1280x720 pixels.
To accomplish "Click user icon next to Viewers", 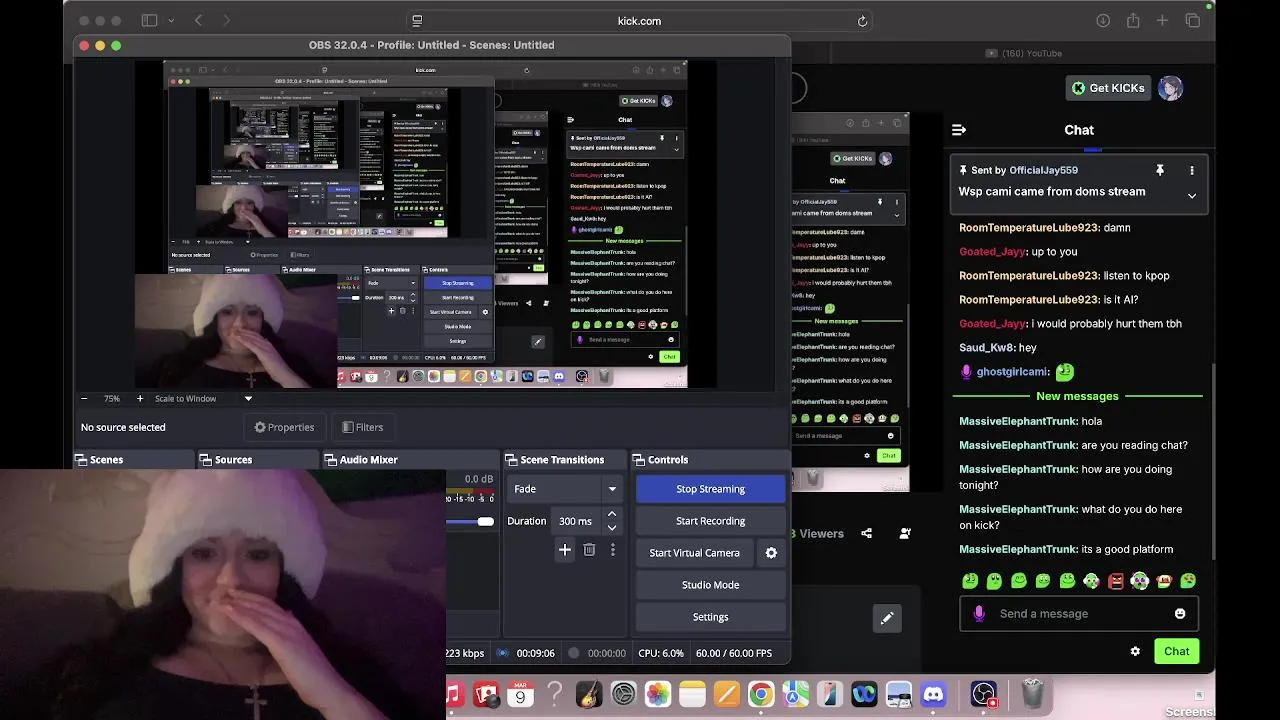I will (x=905, y=534).
